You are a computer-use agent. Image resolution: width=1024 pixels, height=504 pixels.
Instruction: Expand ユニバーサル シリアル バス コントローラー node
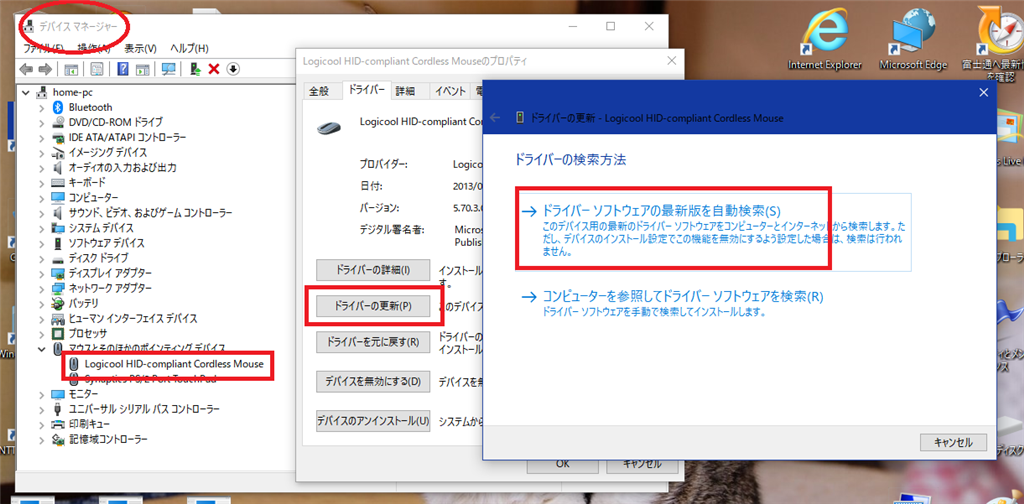pyautogui.click(x=42, y=409)
